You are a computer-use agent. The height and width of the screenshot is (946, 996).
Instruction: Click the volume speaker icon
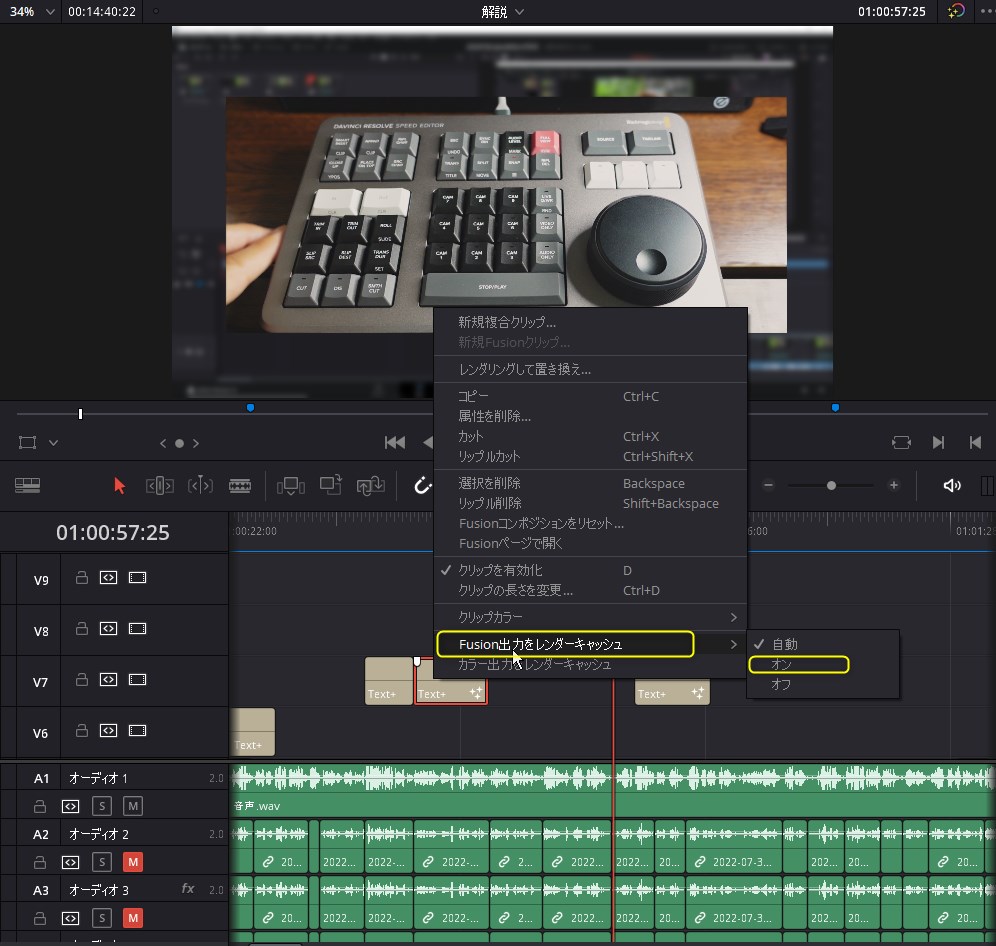click(x=952, y=486)
